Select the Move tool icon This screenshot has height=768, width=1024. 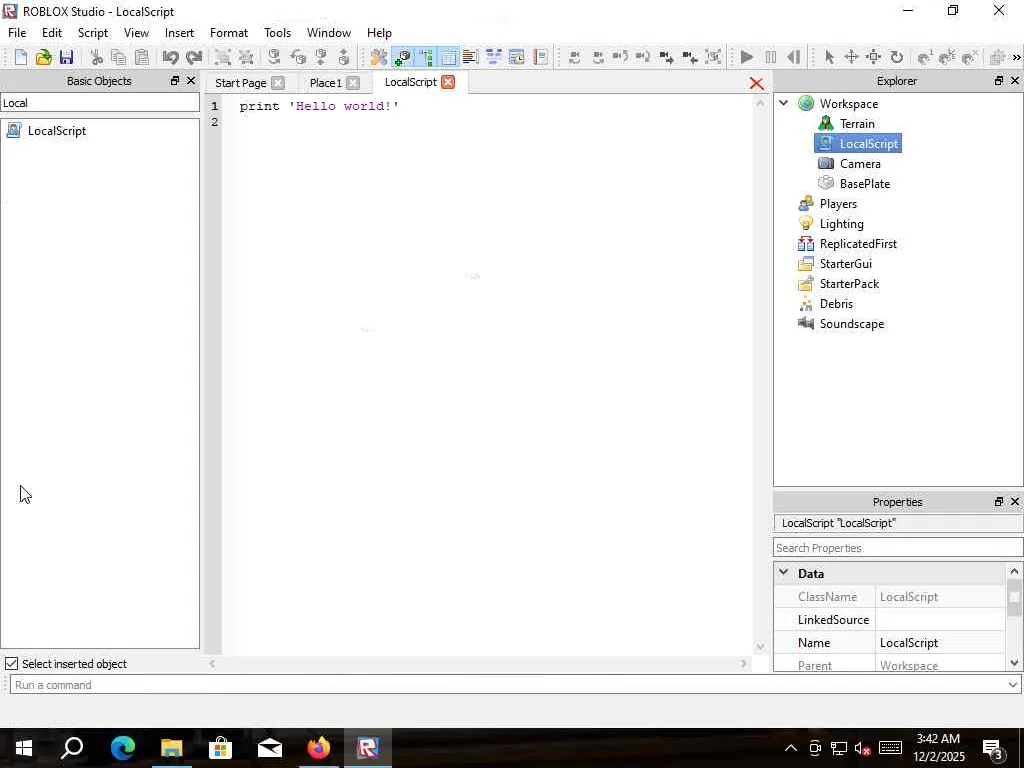coord(851,57)
